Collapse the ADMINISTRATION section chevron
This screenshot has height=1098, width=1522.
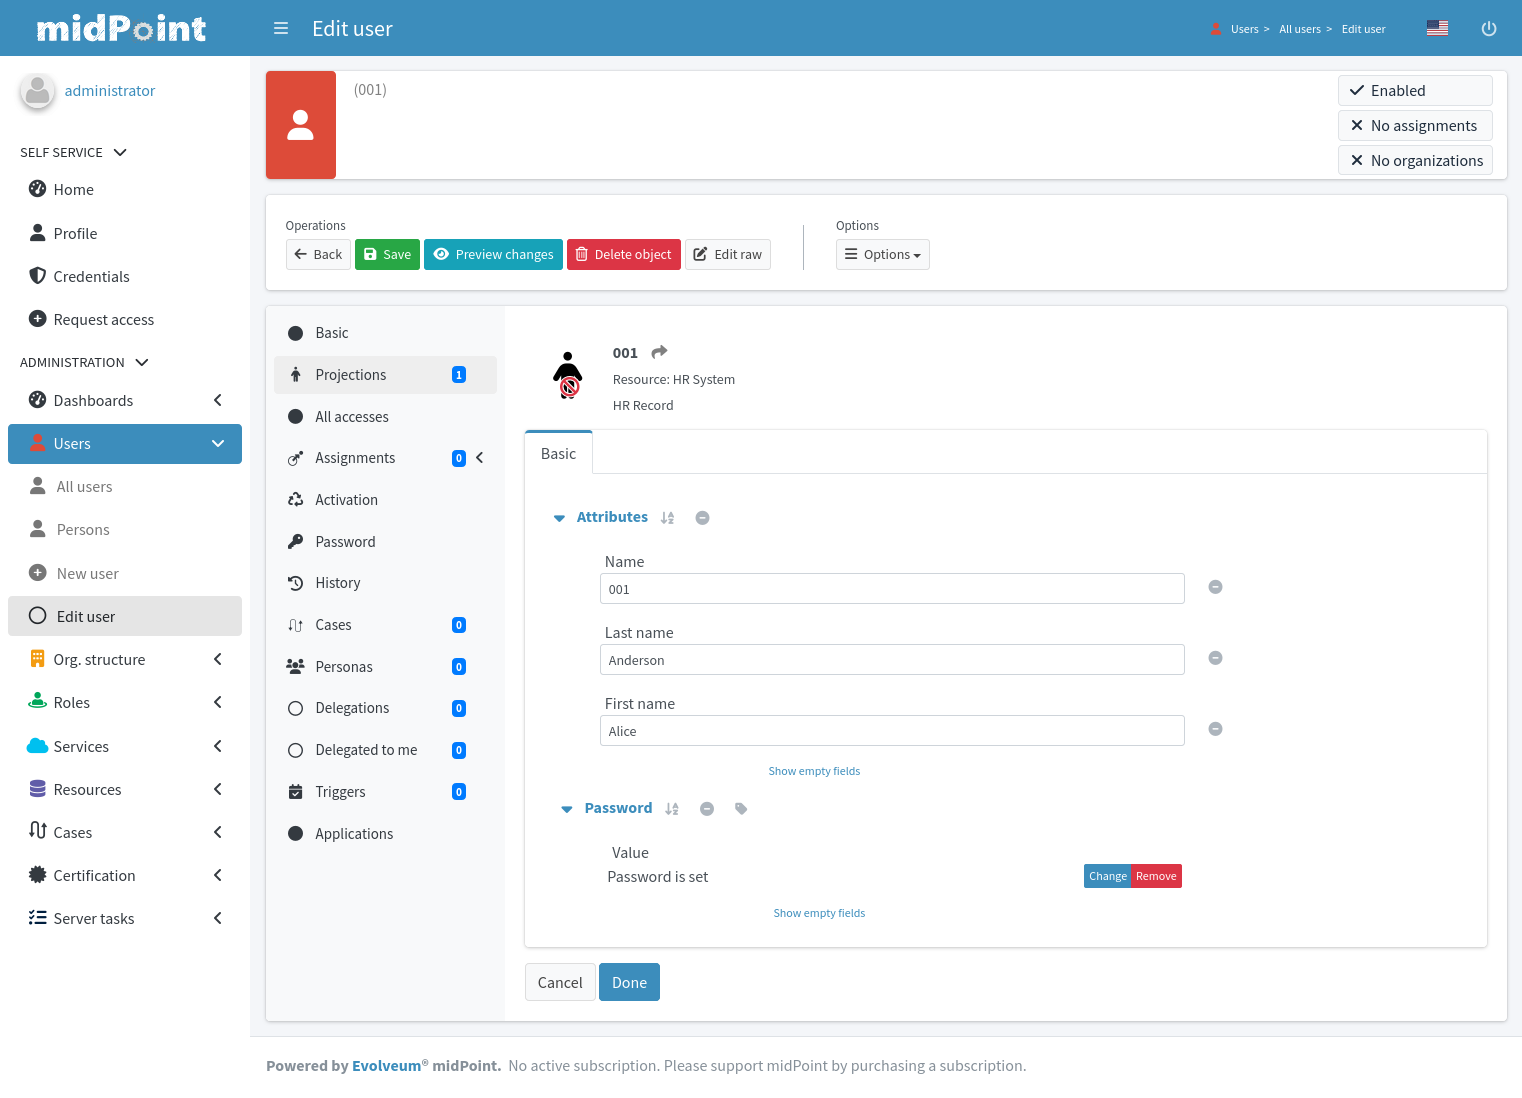pyautogui.click(x=141, y=361)
